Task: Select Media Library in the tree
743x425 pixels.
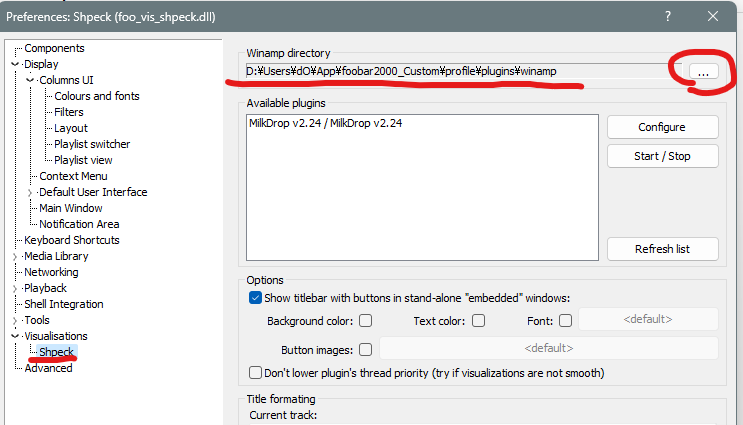Action: 56,256
